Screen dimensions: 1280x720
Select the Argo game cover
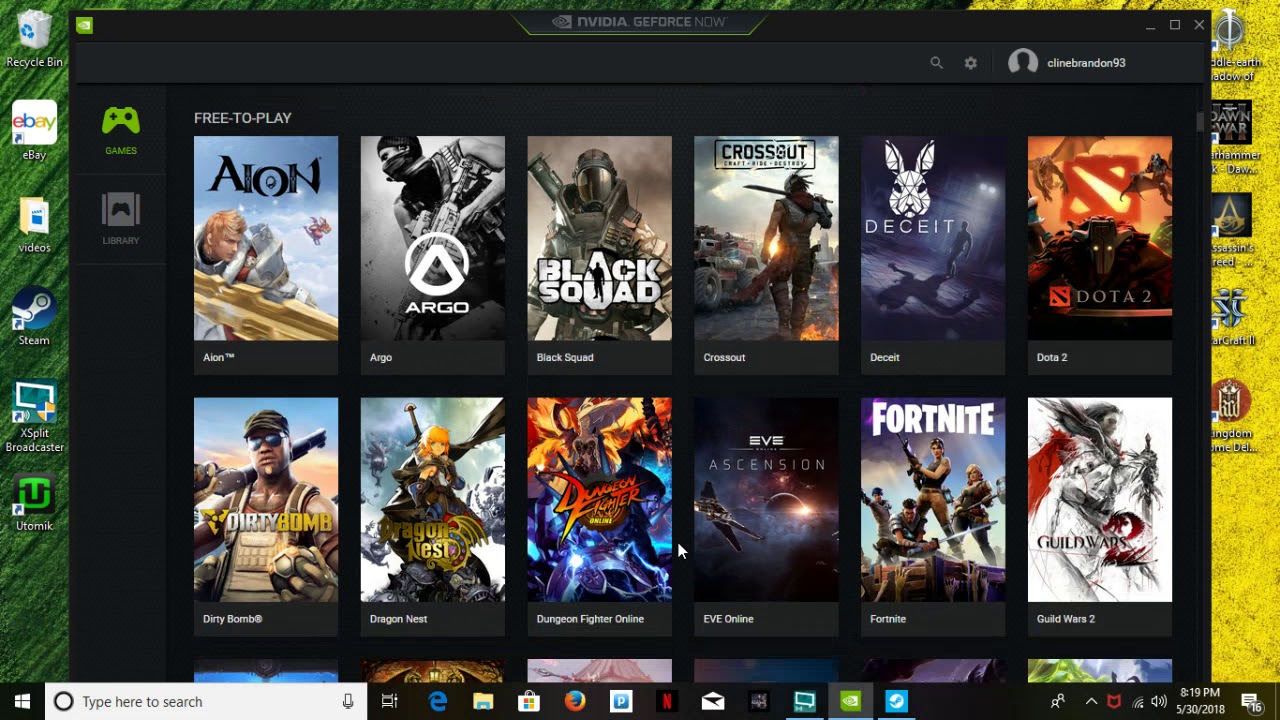433,239
